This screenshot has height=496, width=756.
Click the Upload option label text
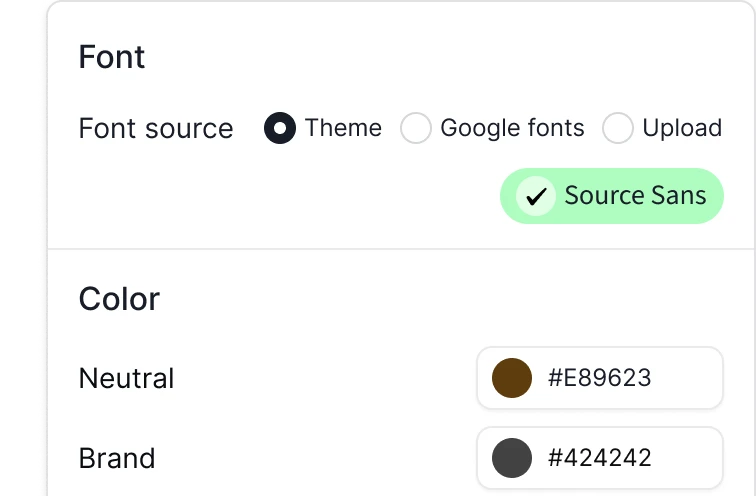pyautogui.click(x=682, y=128)
